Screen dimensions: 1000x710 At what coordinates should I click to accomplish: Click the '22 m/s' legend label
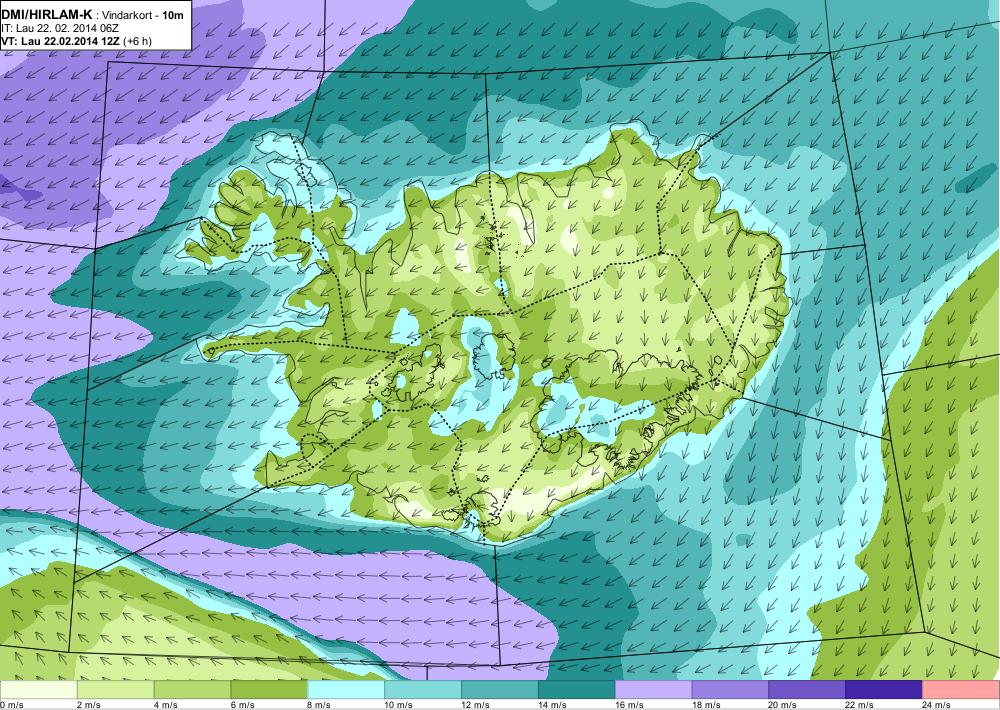859,705
